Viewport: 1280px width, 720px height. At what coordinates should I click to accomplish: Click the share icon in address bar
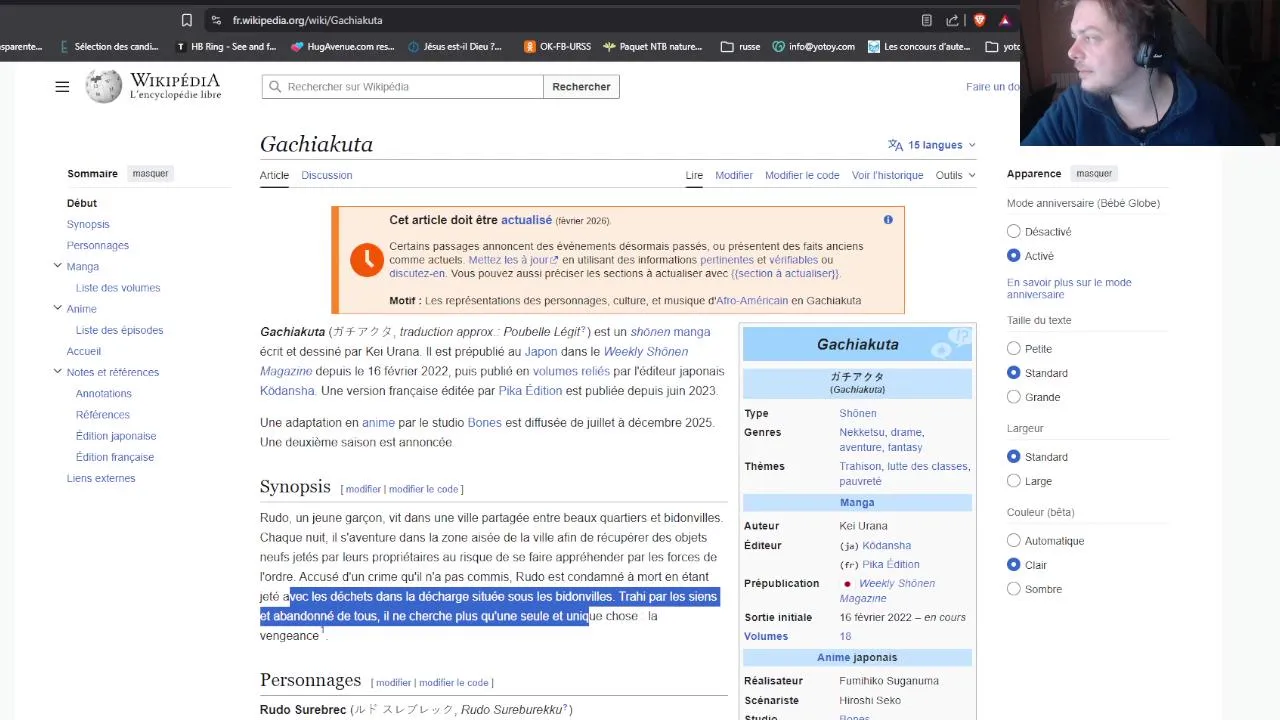(952, 20)
